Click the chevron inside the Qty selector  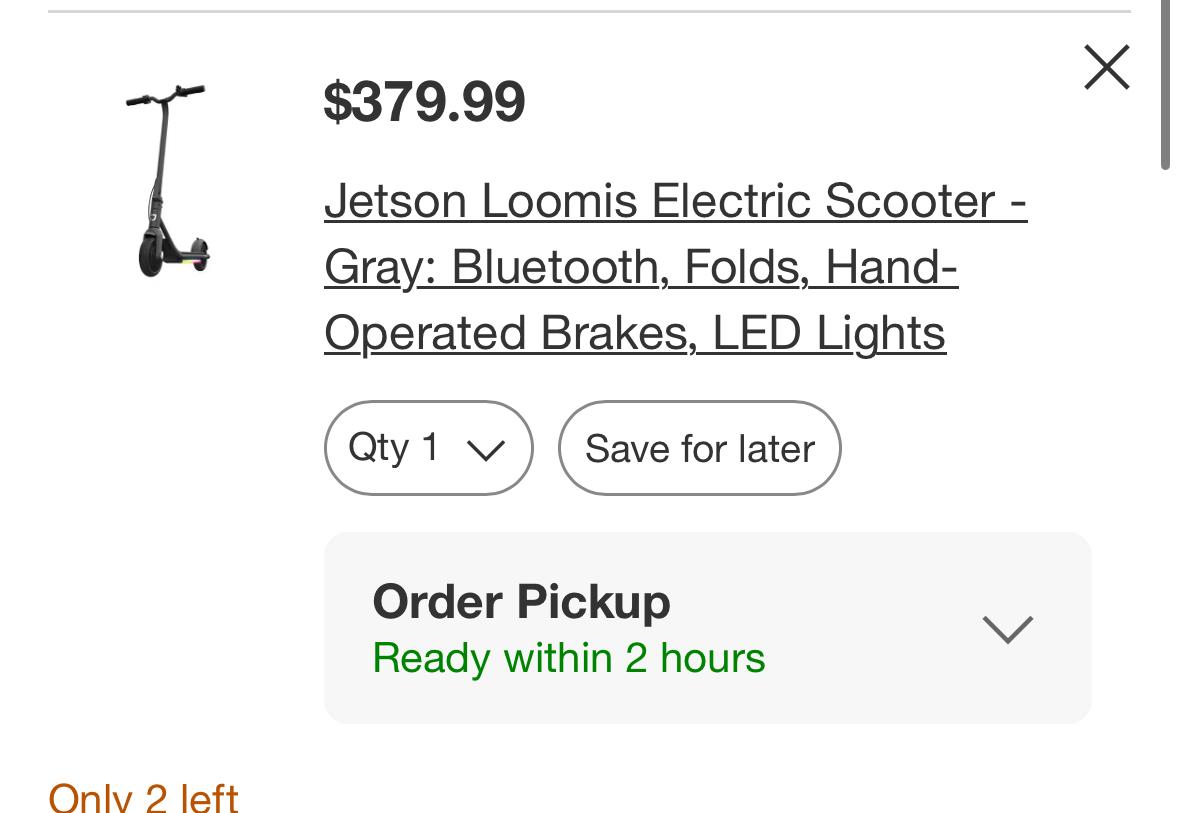click(x=486, y=451)
